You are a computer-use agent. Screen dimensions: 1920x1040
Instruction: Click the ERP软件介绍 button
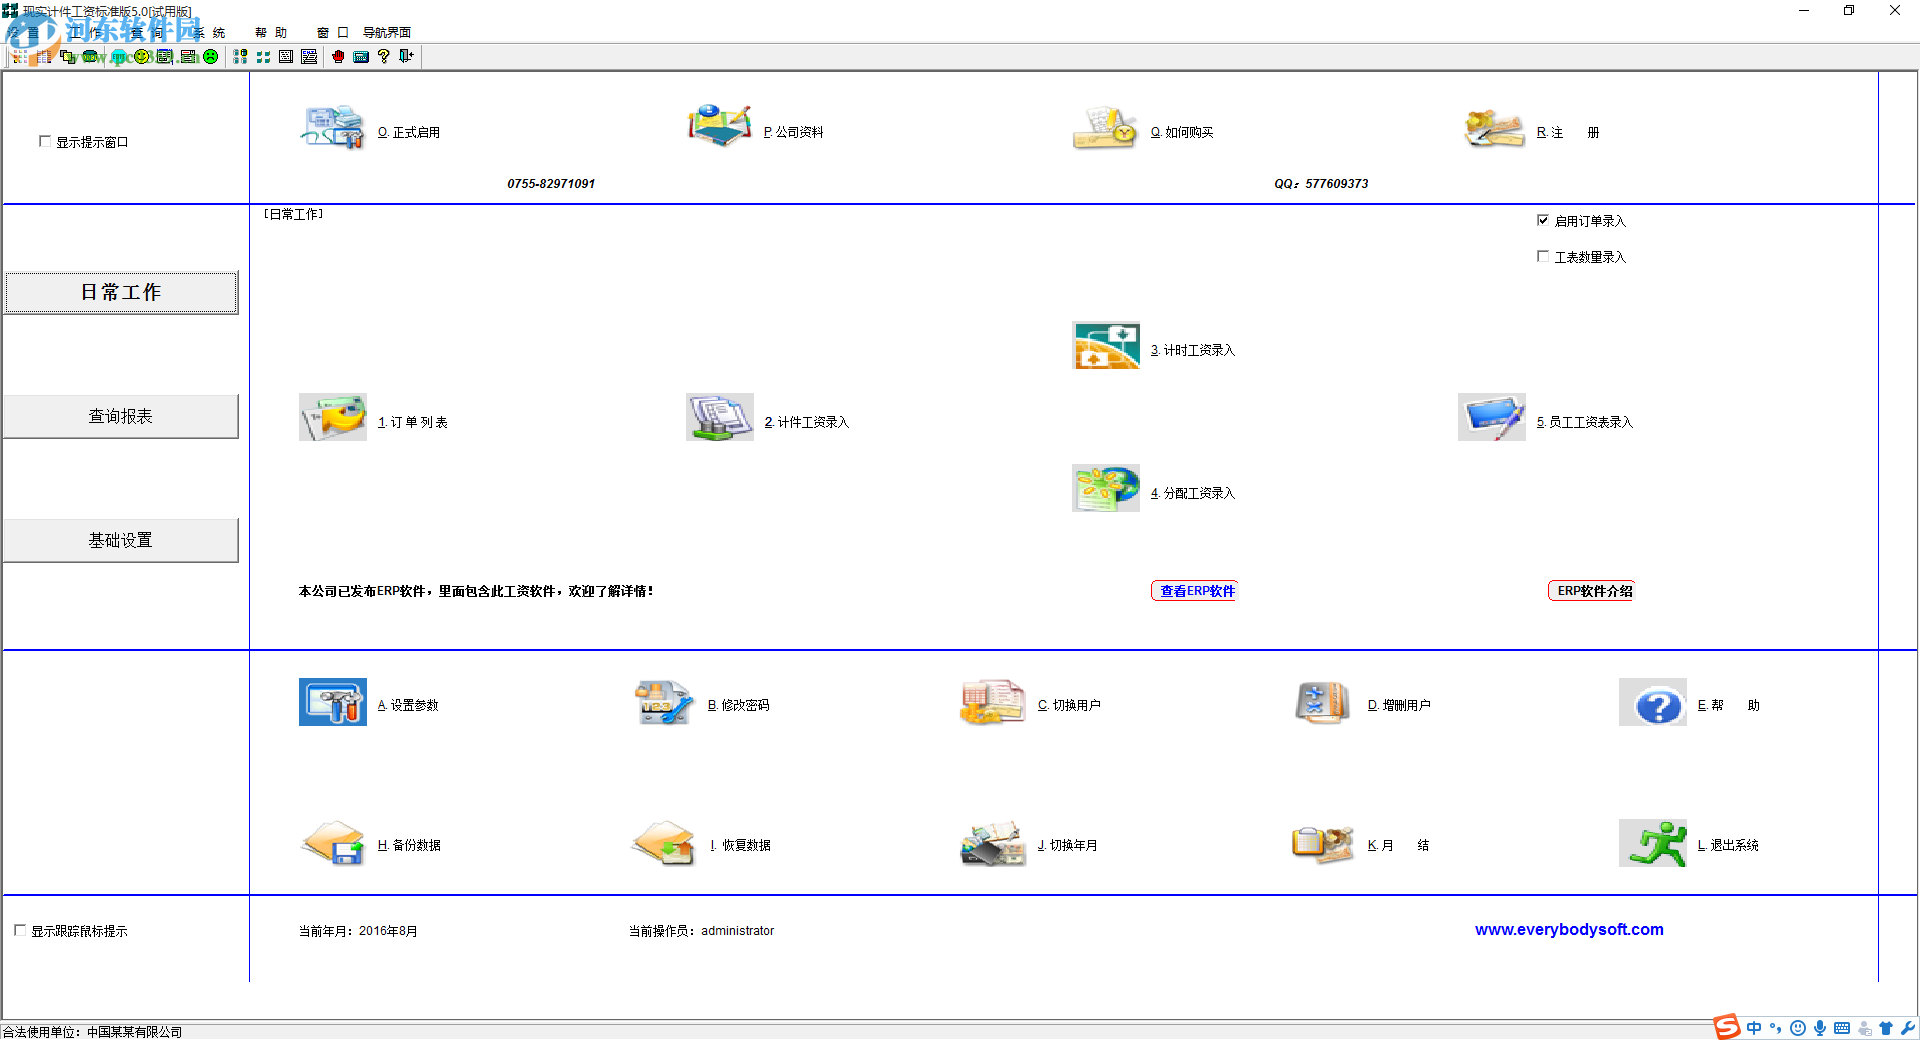click(x=1591, y=591)
